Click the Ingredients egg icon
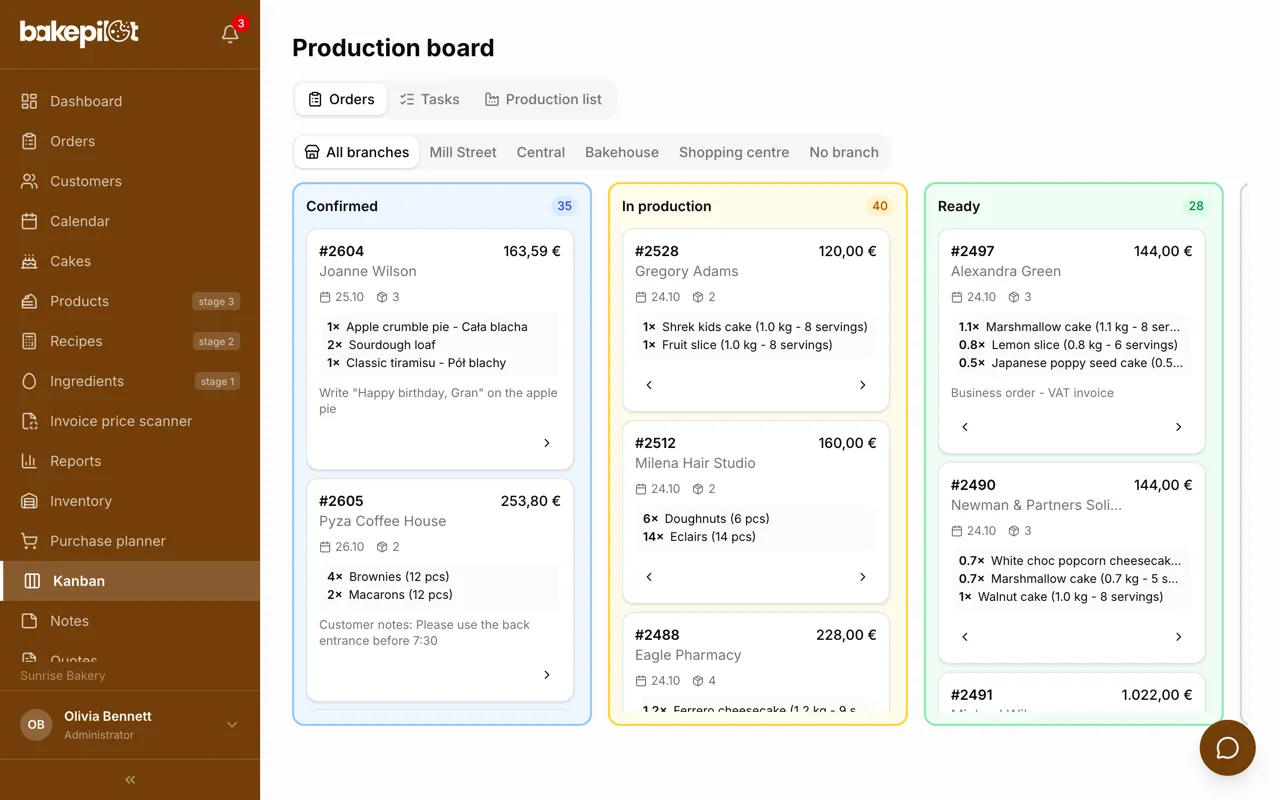This screenshot has height=800, width=1280. click(x=30, y=381)
